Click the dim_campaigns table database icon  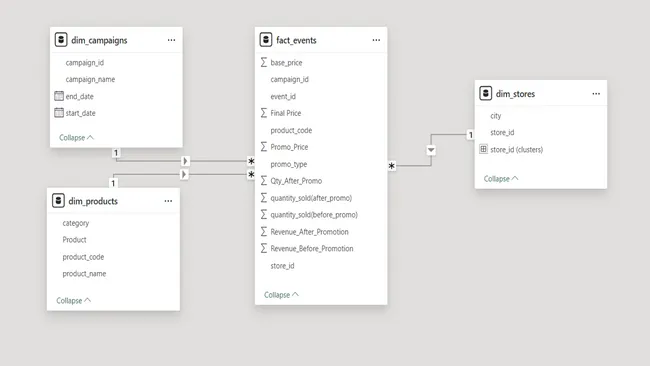61,40
